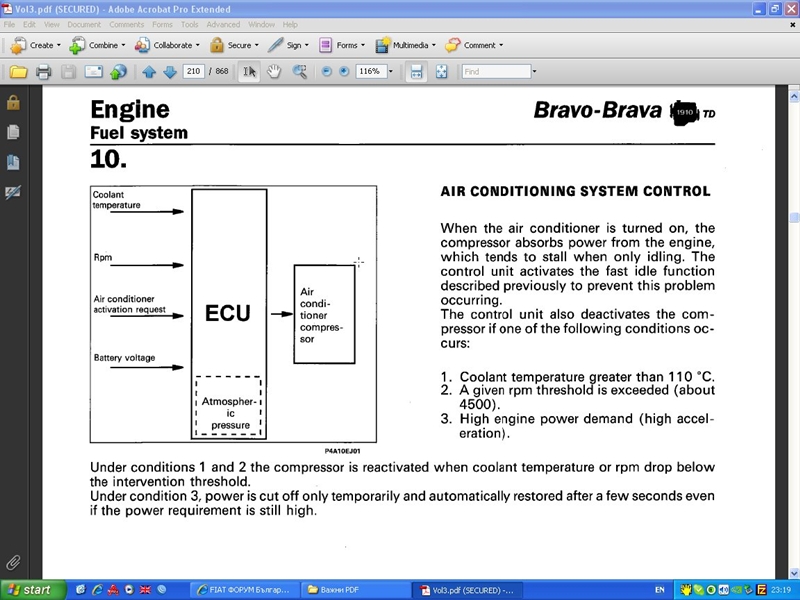Expand the 116% zoom level dropdown
The width and height of the screenshot is (800, 600).
click(x=390, y=72)
